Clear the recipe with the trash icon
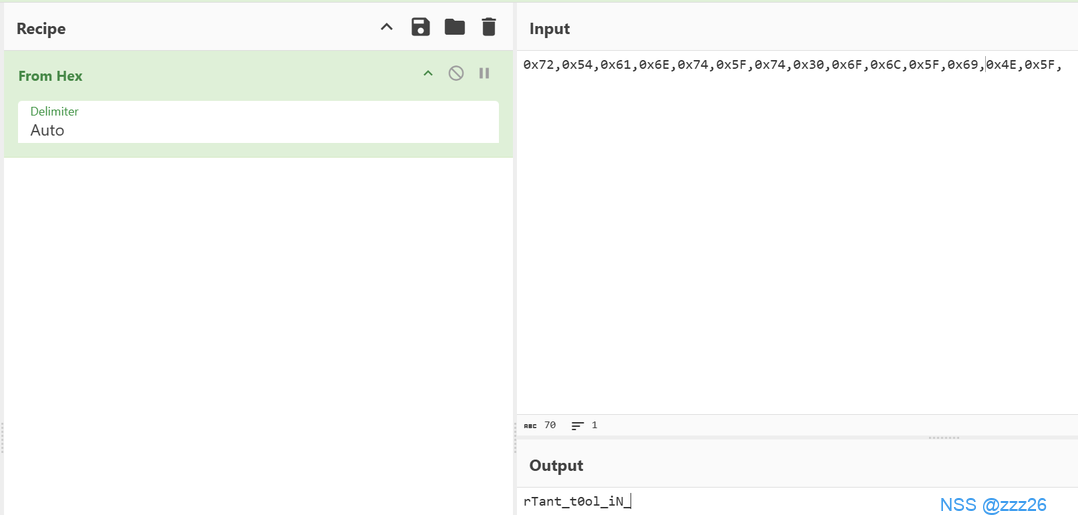Screen dimensions: 1078x515 [489, 27]
